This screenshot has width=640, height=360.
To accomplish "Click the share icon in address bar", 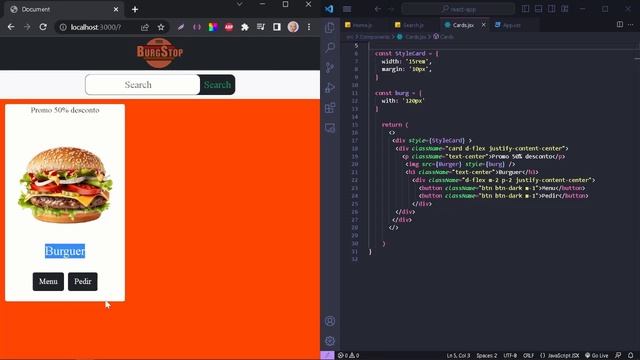I will [144, 27].
